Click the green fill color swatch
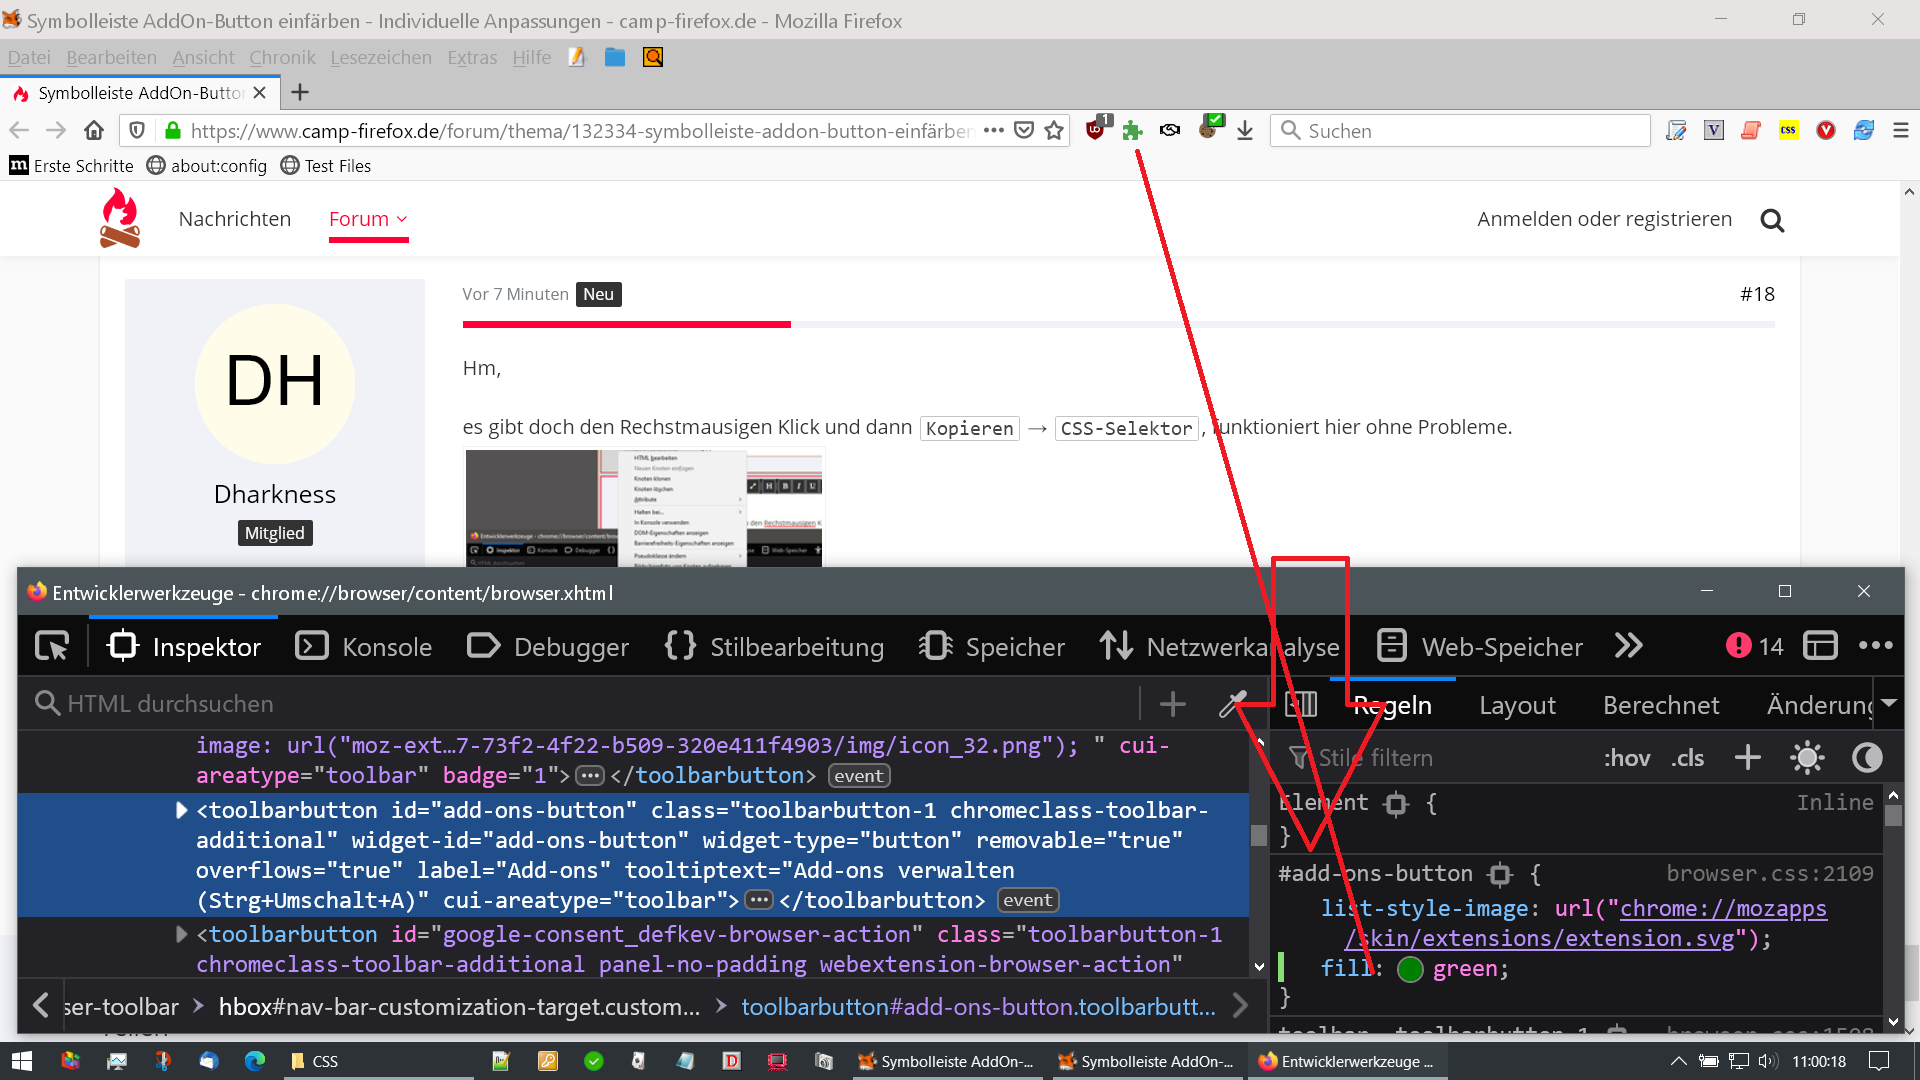The width and height of the screenshot is (1920, 1080). [1410, 969]
